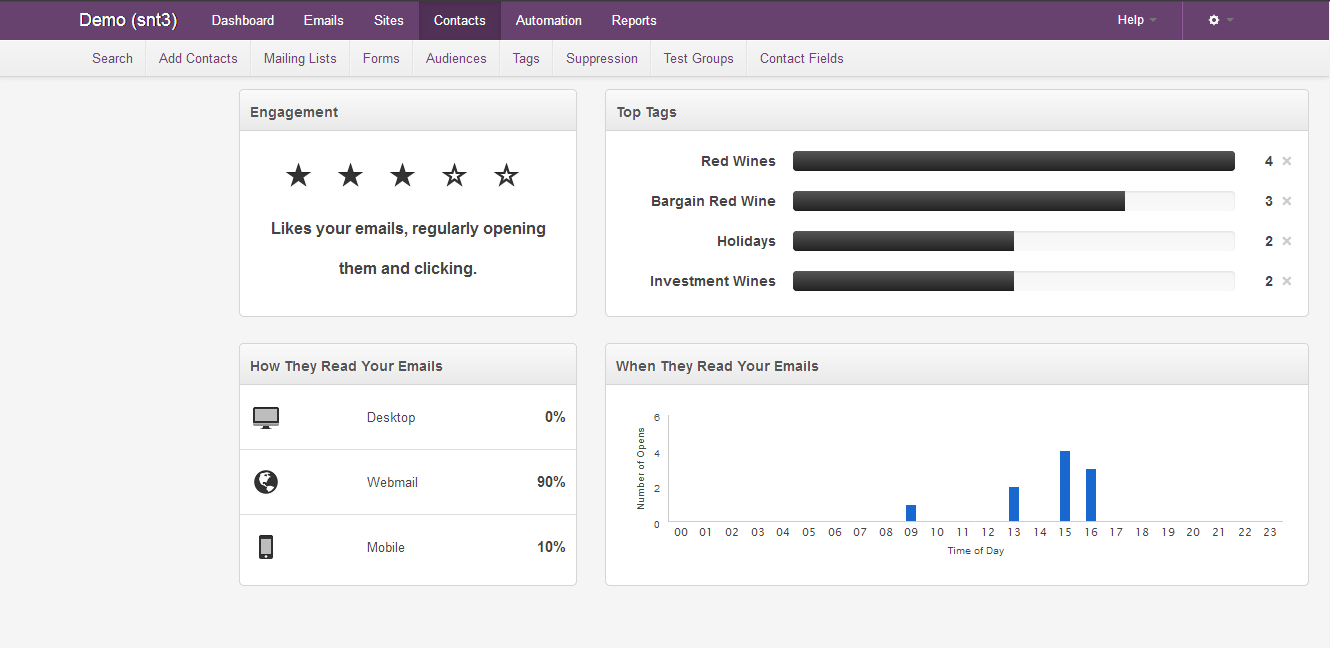Click the Webmail globe icon
This screenshot has width=1330, height=648.
coord(266,482)
